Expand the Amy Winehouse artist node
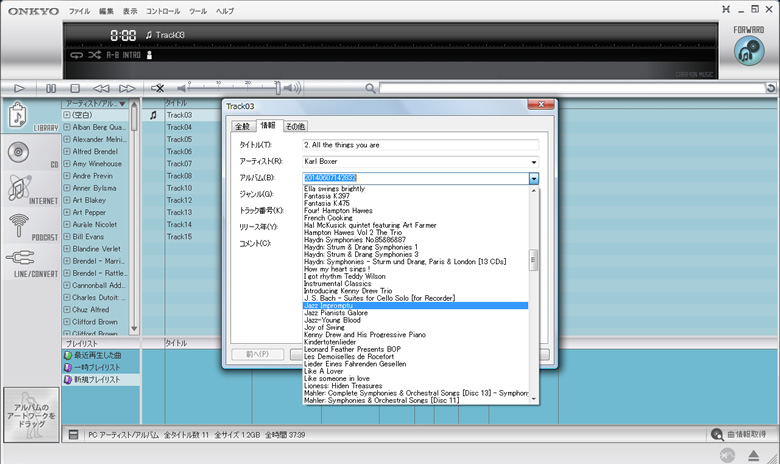Viewport: 780px width, 464px height. (67, 164)
